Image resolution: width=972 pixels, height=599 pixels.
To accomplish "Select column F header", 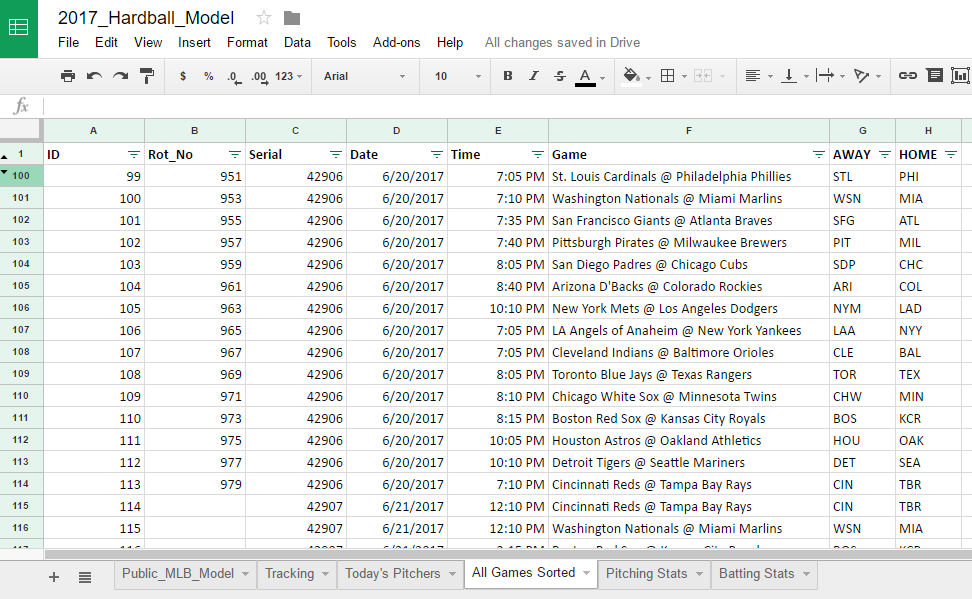I will pos(689,131).
